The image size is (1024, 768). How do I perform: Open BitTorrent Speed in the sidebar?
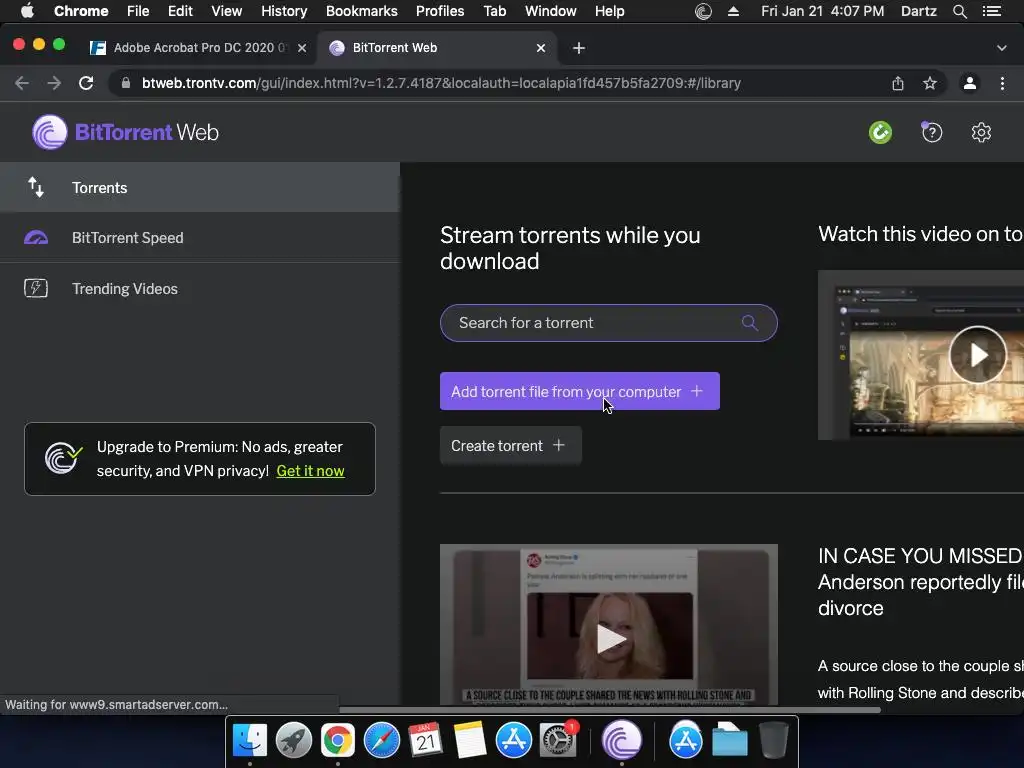click(200, 238)
